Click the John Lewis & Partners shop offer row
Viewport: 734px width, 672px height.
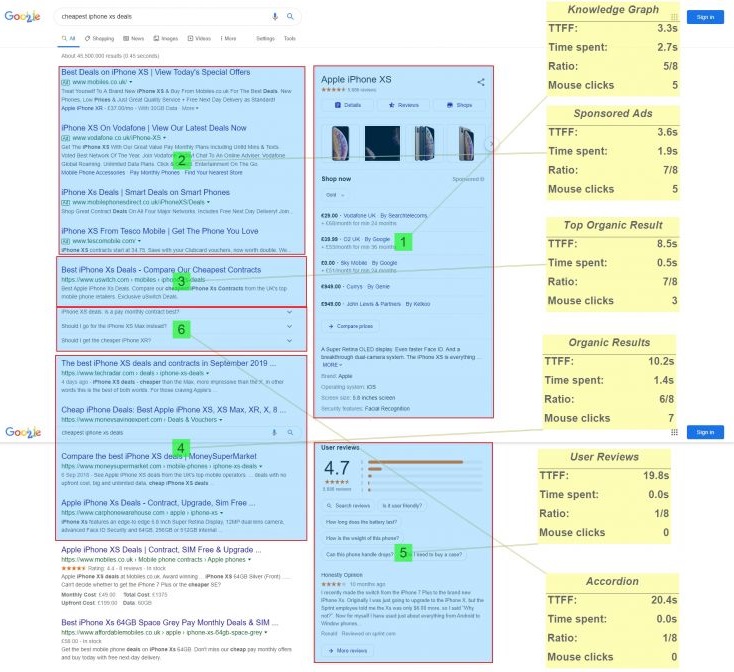(403, 304)
